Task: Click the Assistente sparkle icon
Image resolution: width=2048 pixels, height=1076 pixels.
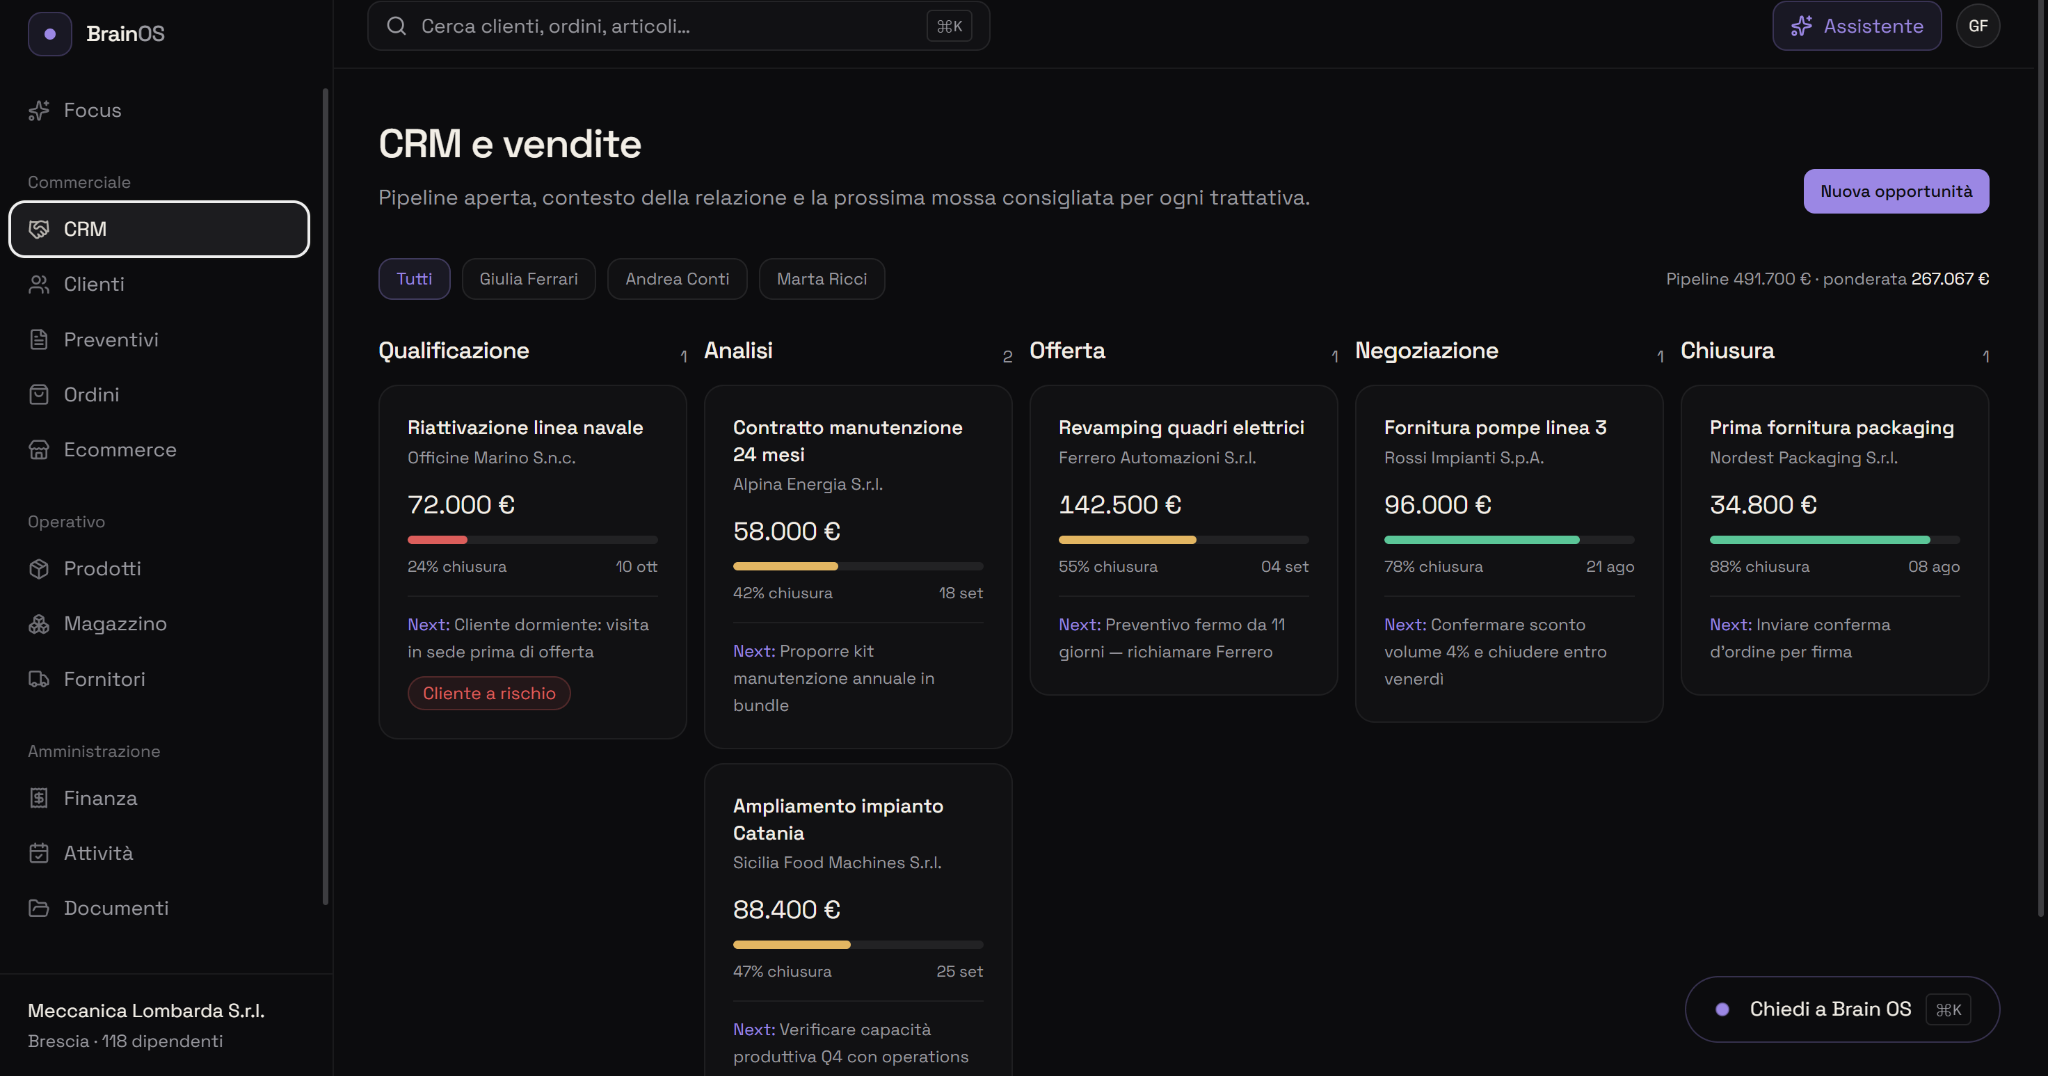Action: click(1802, 26)
